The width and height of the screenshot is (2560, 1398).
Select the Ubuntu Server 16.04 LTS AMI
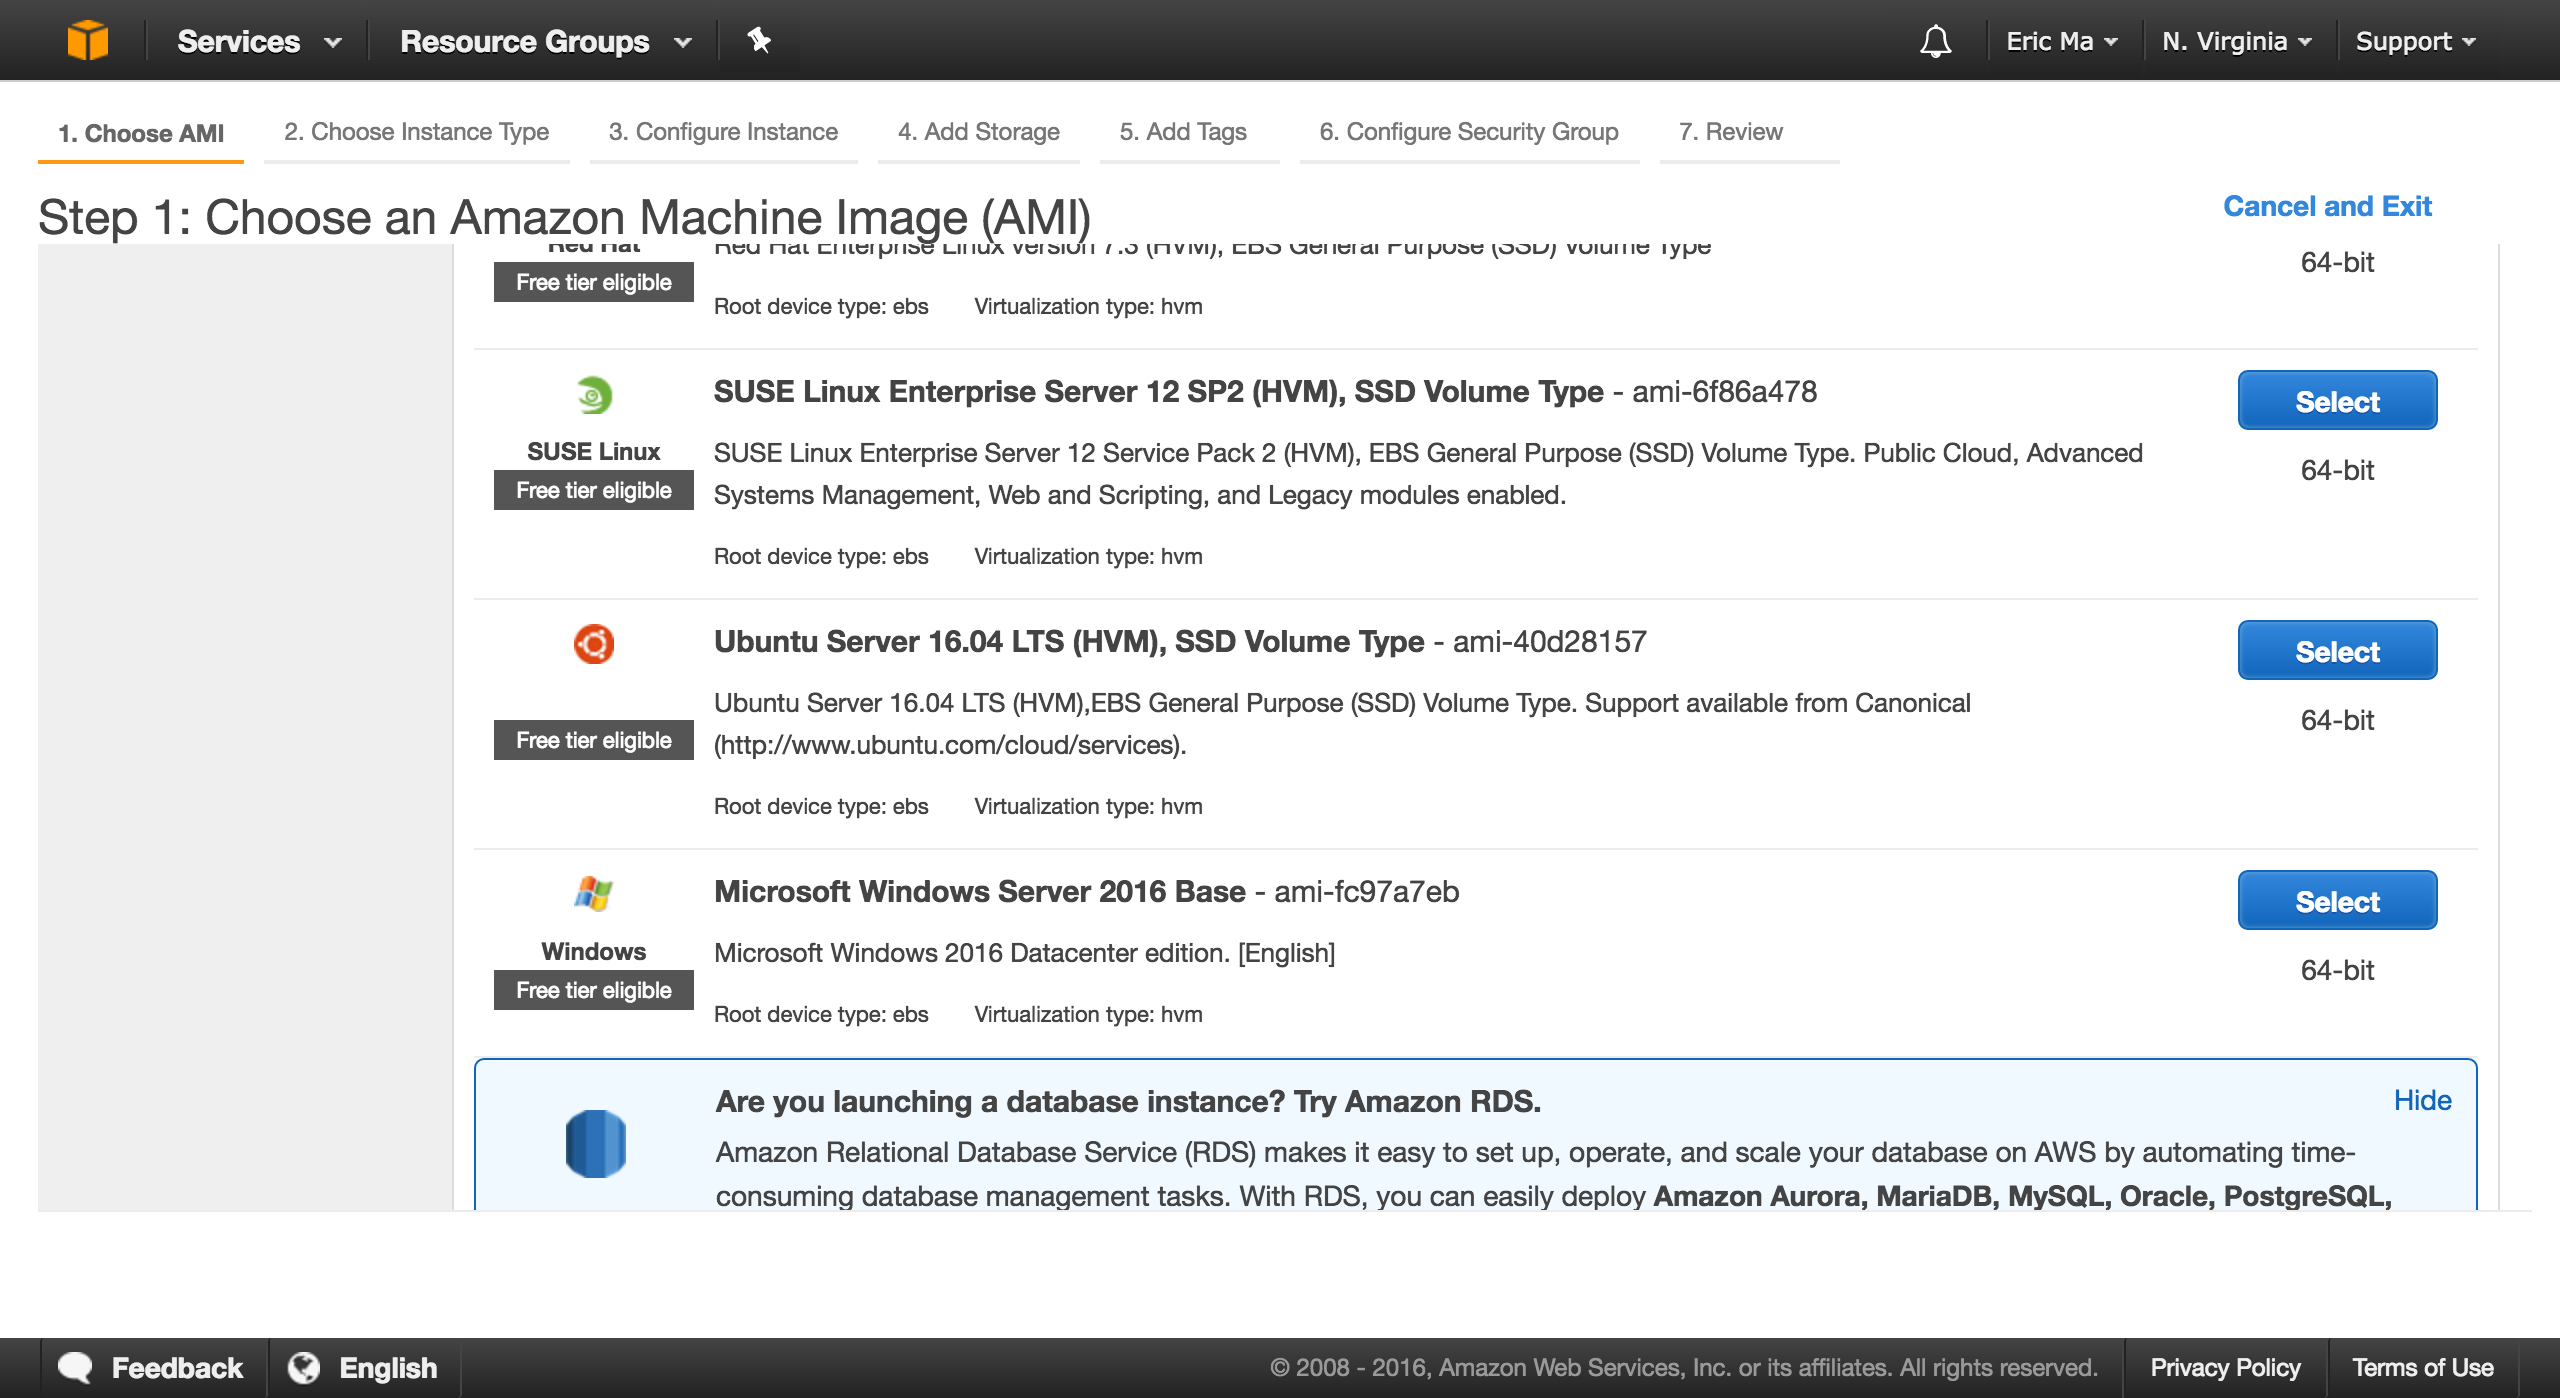pyautogui.click(x=2337, y=650)
